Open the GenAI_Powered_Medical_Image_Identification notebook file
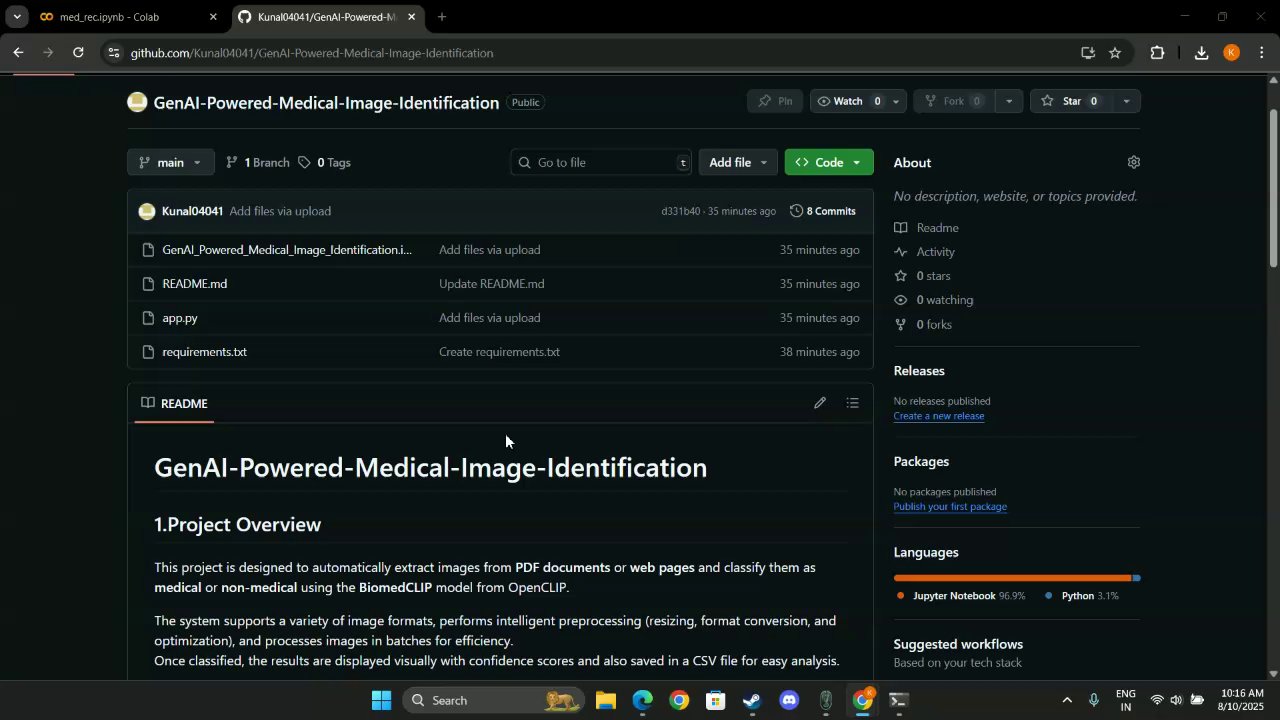This screenshot has width=1280, height=720. coord(287,250)
